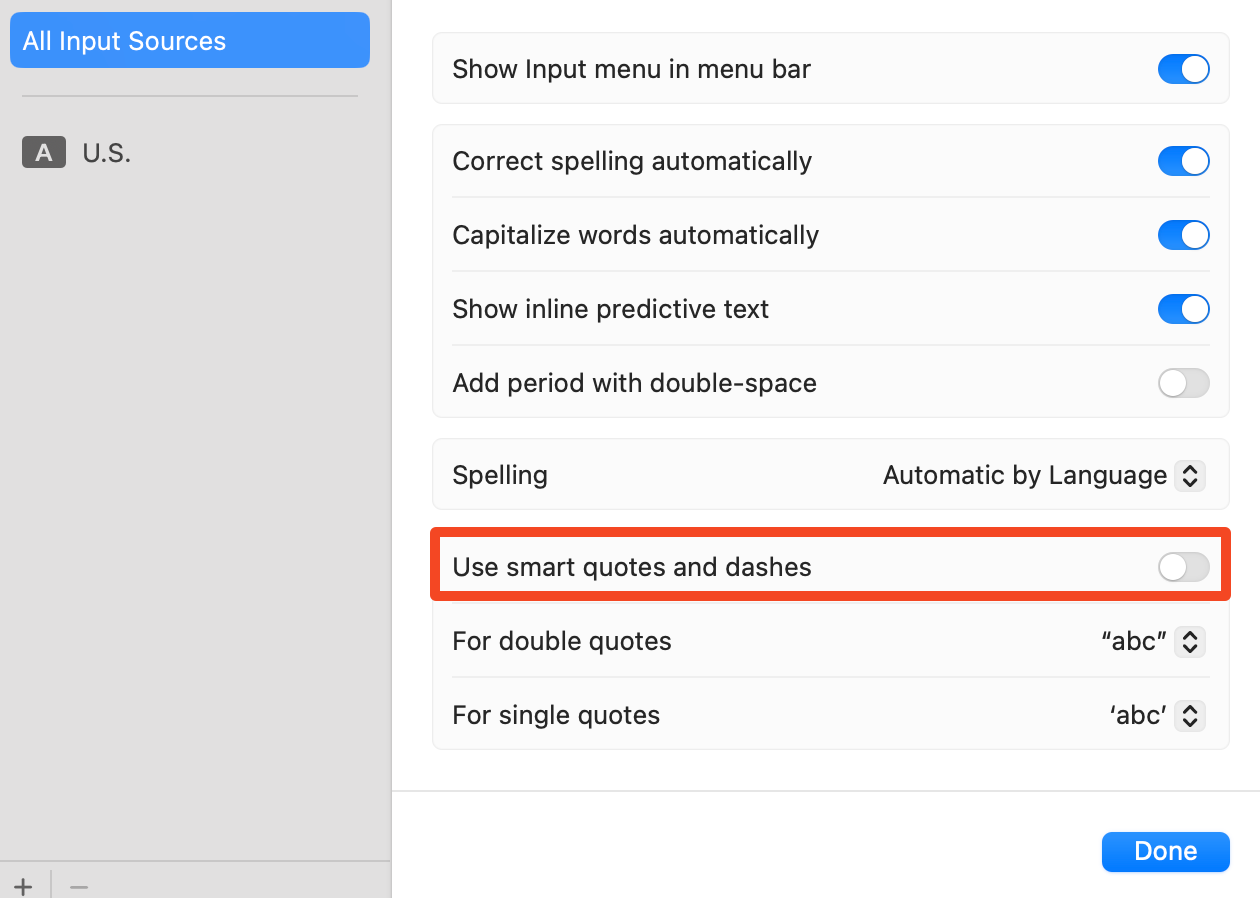
Task: Click the "Spelling" row label
Action: (x=499, y=475)
